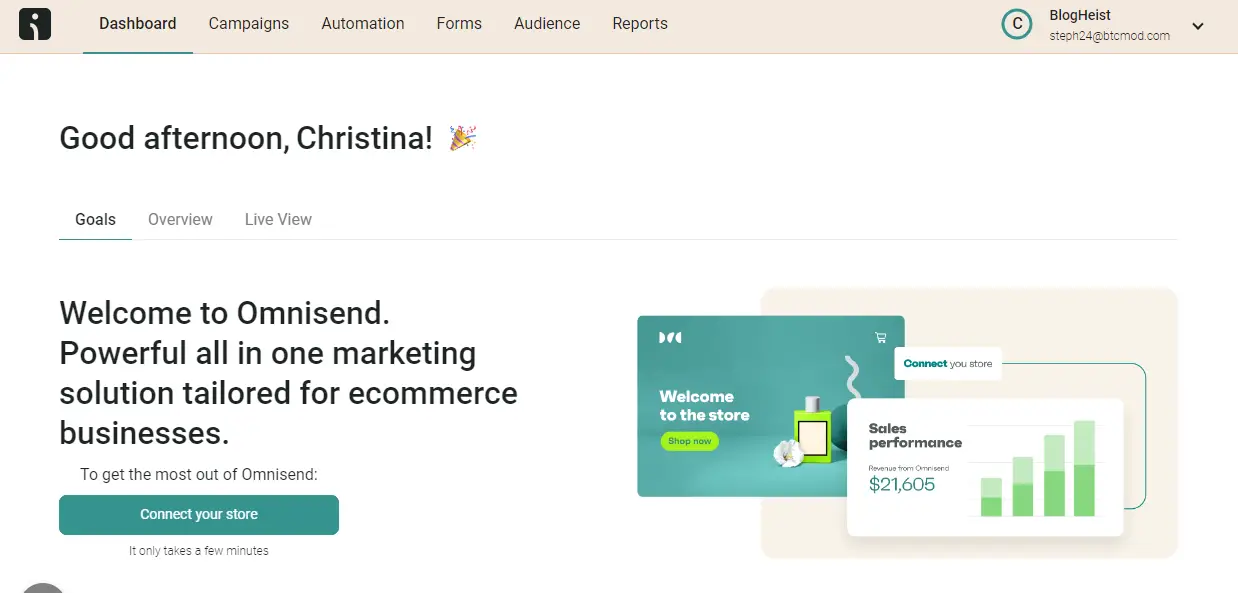Click the Connect you store label
Screen dimensions: 1238x593
pos(948,364)
